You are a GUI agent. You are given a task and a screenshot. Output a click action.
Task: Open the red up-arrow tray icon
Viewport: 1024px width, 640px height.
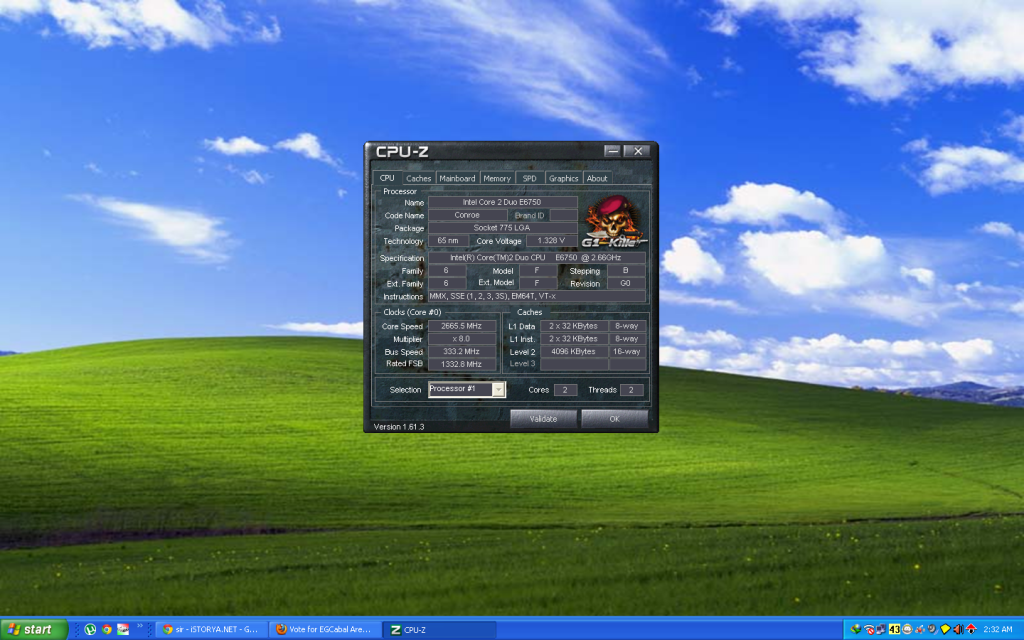pos(971,630)
